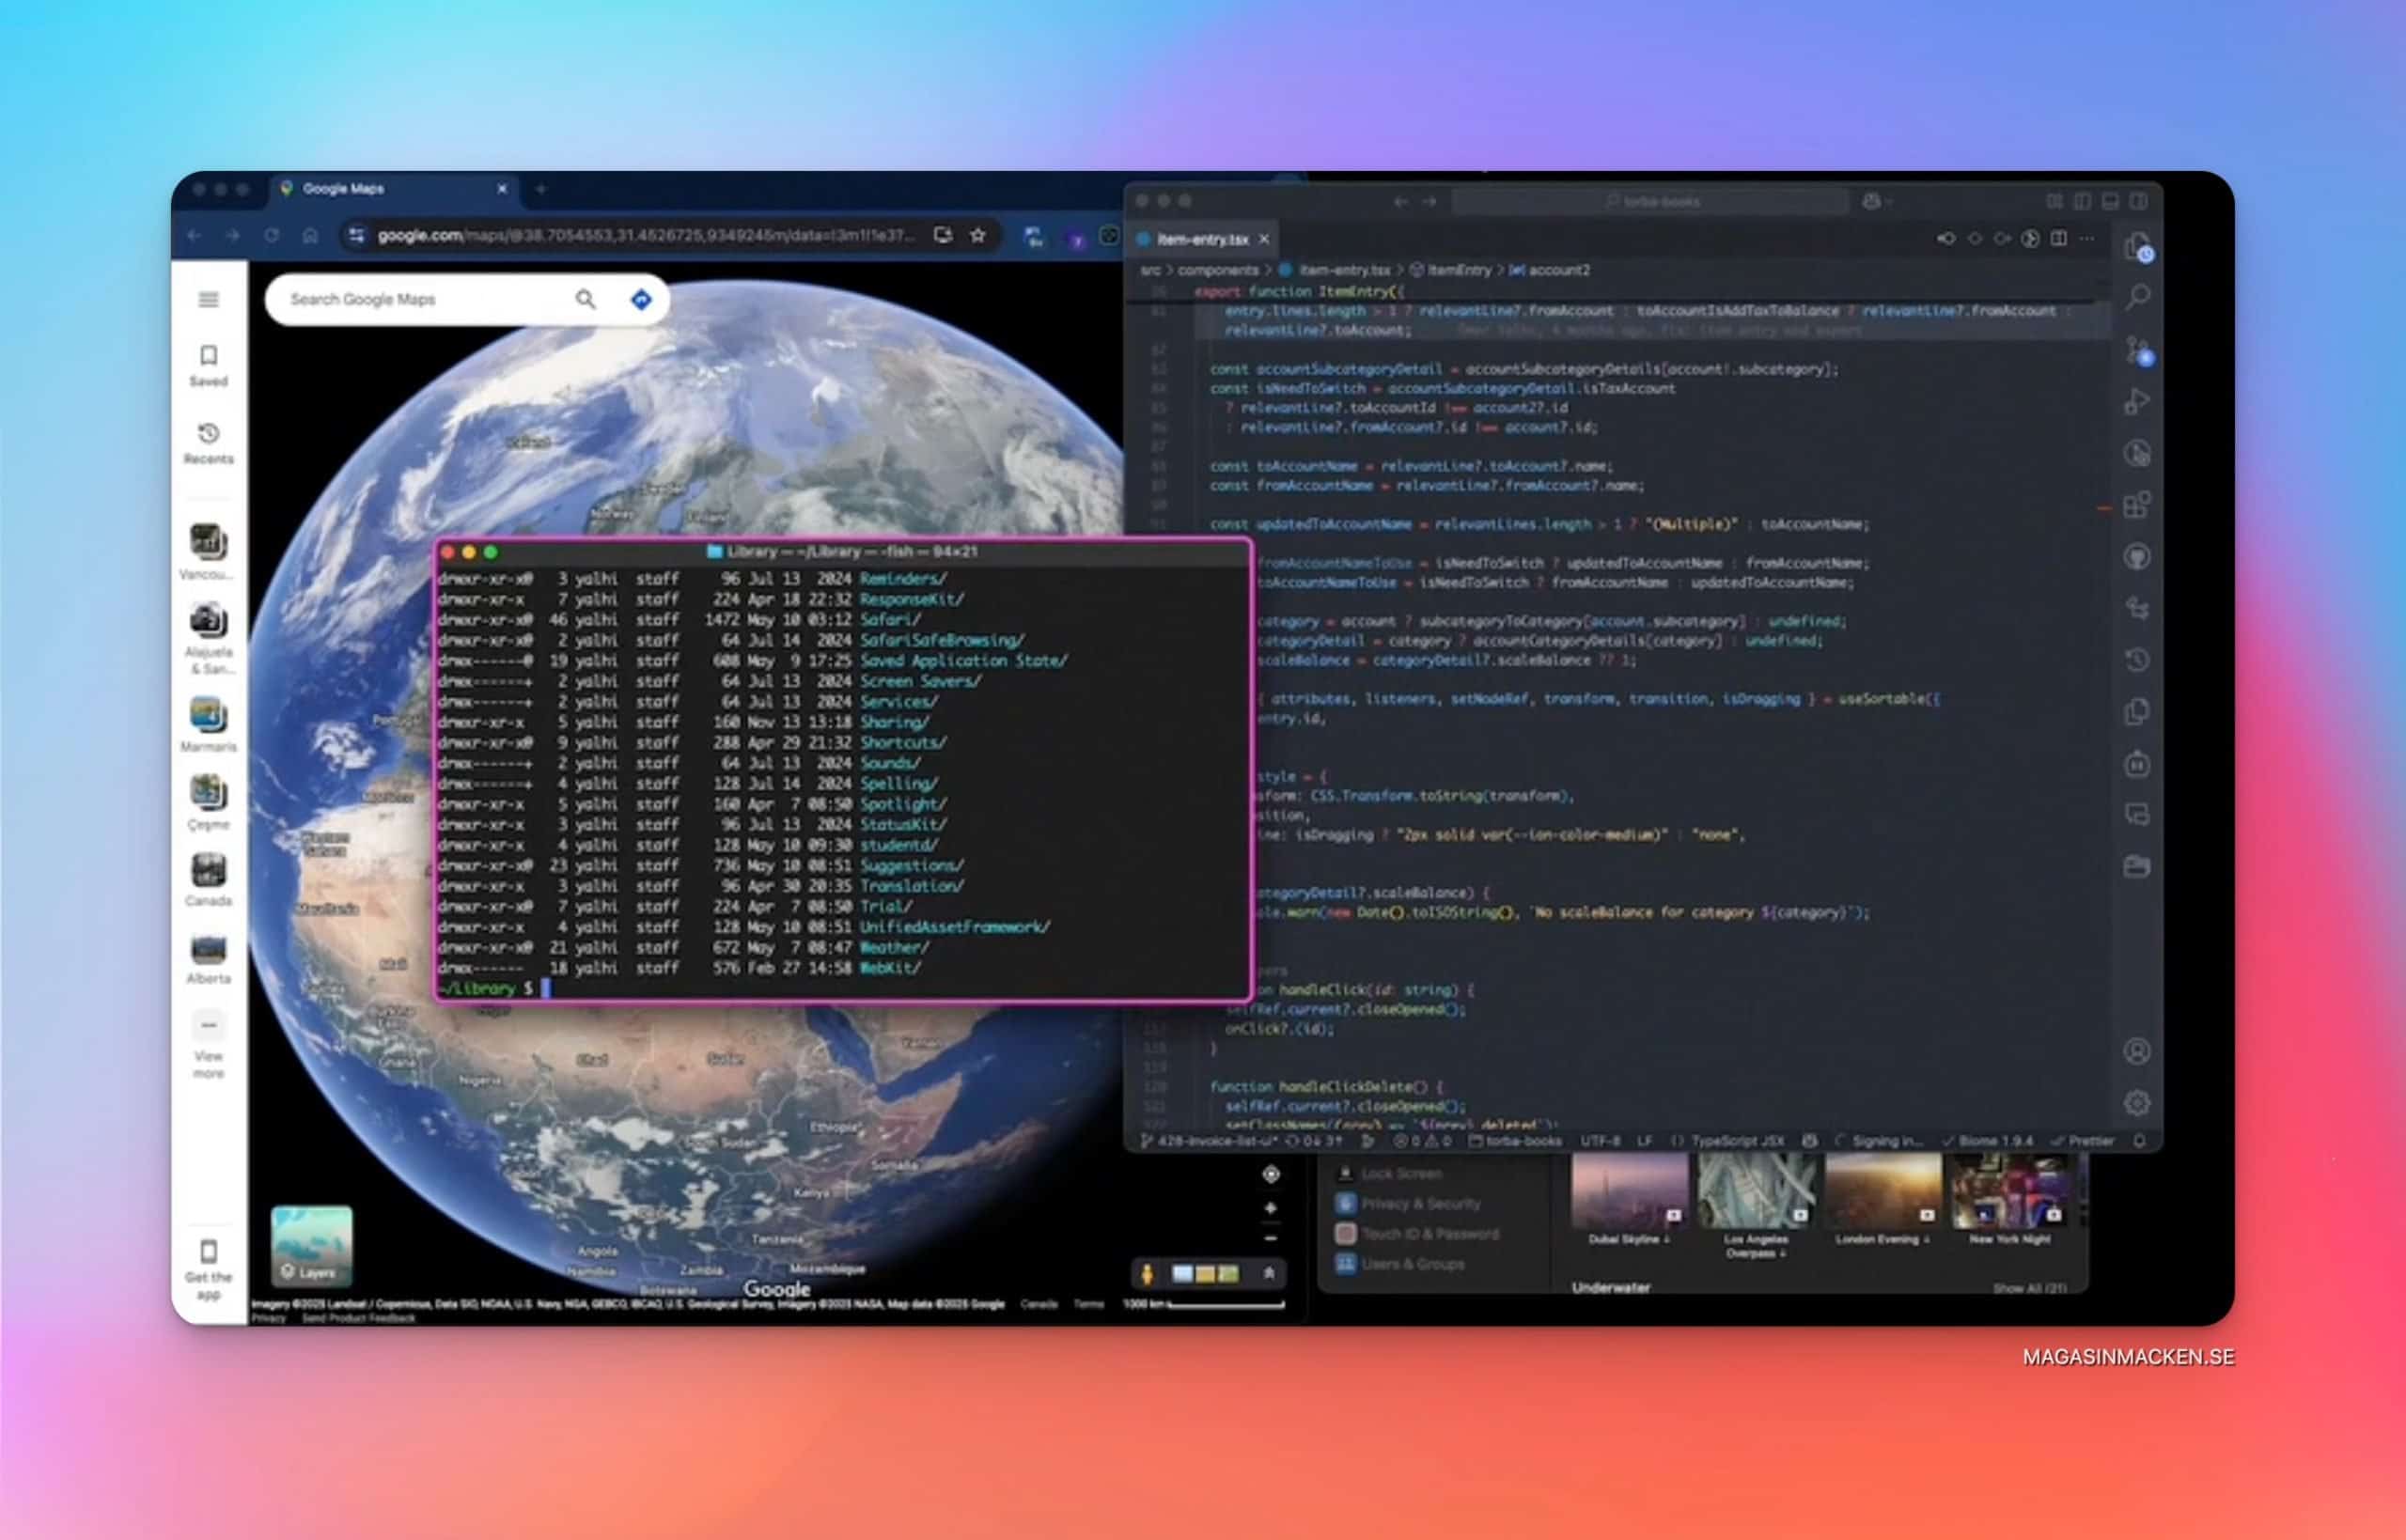Click the install app icon in address bar
2406x1540 pixels.
(942, 235)
